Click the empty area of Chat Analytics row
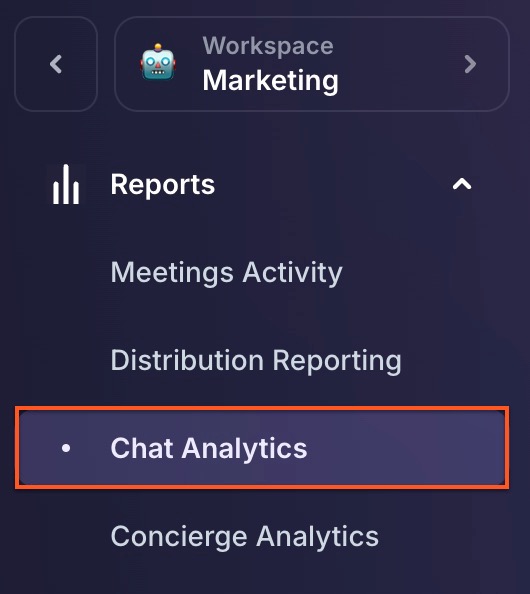The image size is (530, 594). (405, 448)
